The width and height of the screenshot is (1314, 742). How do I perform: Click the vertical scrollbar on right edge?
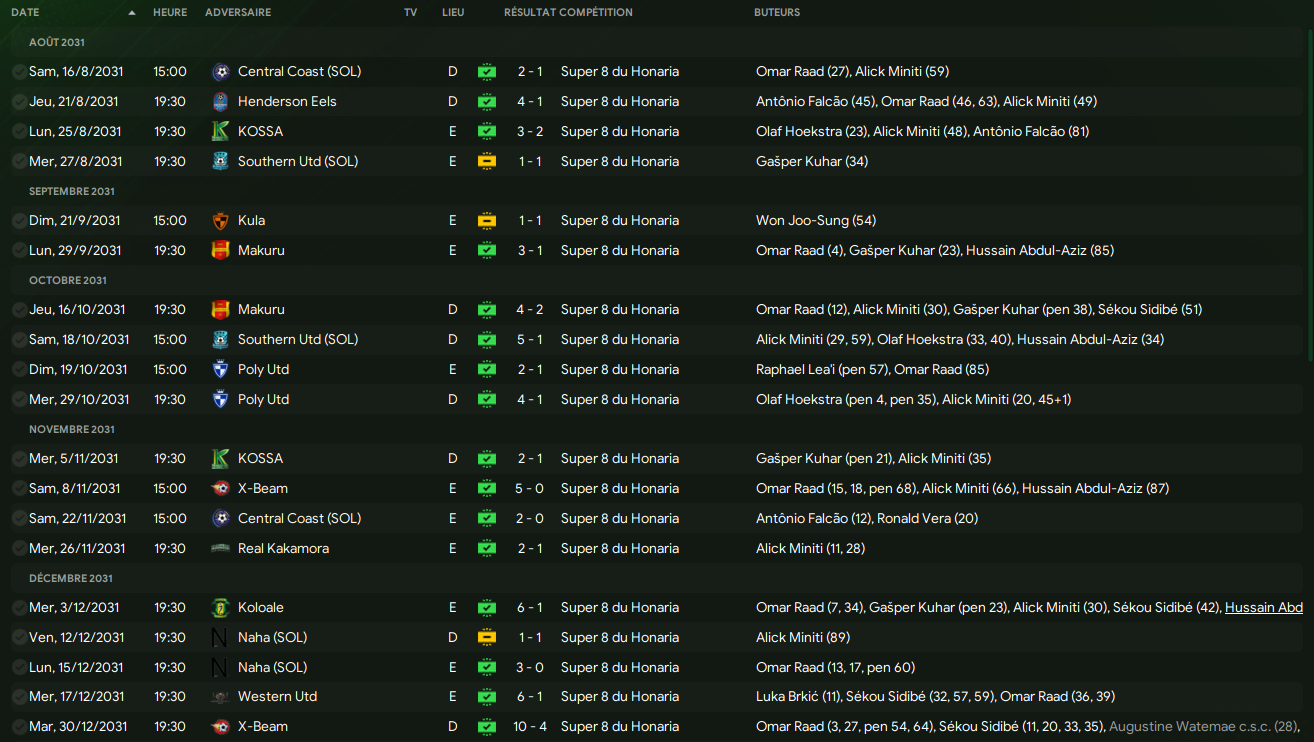[x=1309, y=300]
